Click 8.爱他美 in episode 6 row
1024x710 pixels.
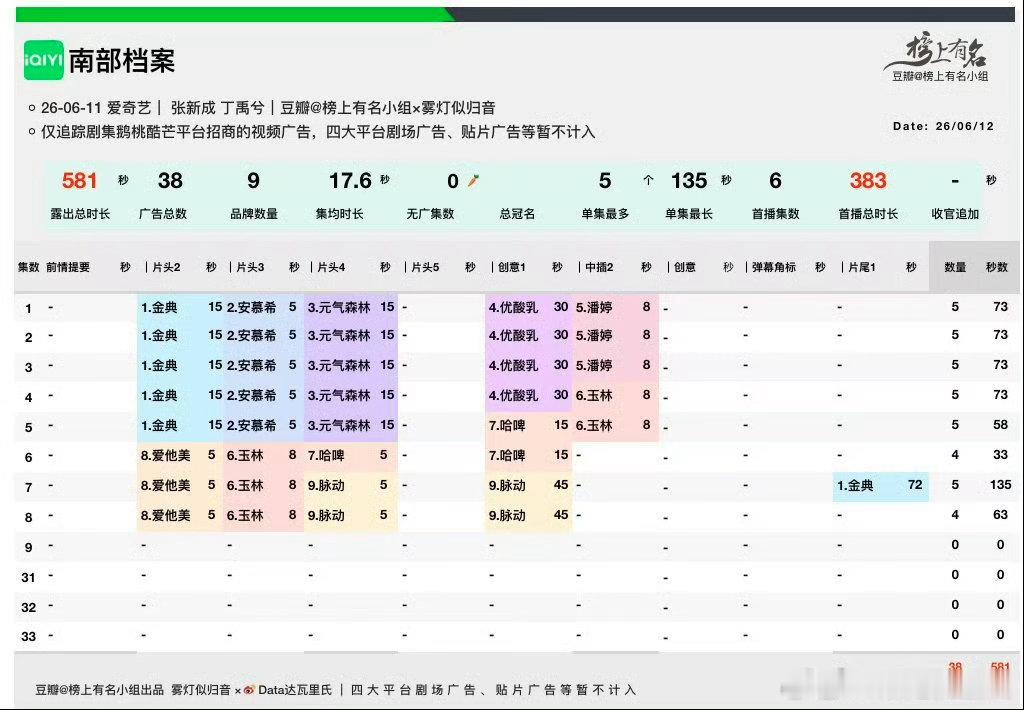pos(165,455)
